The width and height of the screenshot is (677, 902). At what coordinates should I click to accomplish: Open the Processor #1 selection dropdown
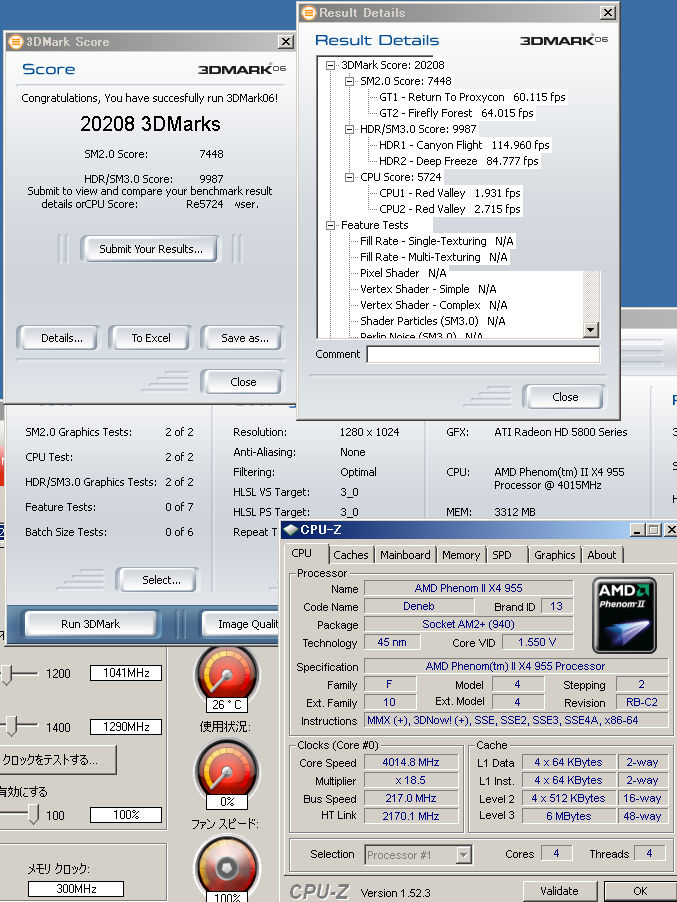click(x=463, y=855)
